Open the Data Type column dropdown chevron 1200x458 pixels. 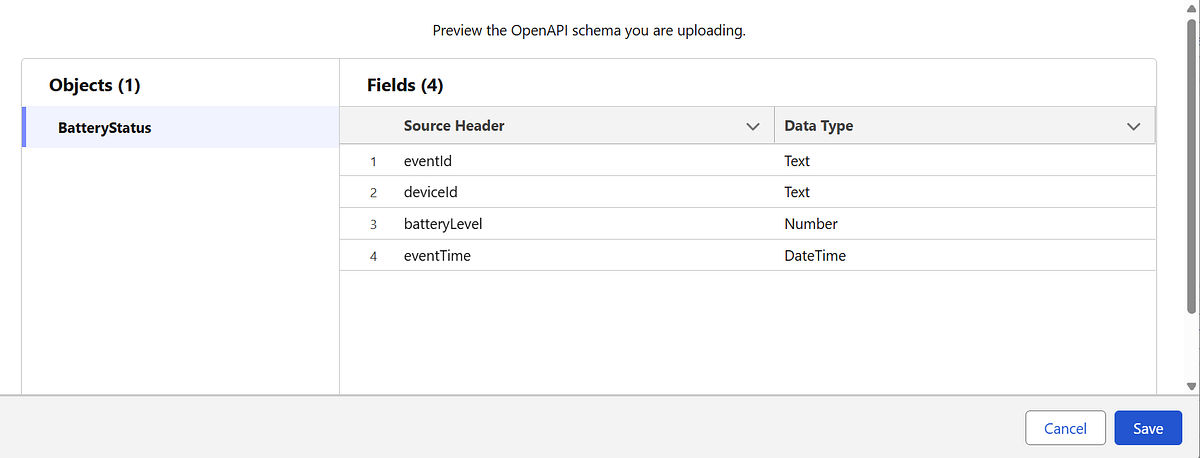pyautogui.click(x=1133, y=127)
